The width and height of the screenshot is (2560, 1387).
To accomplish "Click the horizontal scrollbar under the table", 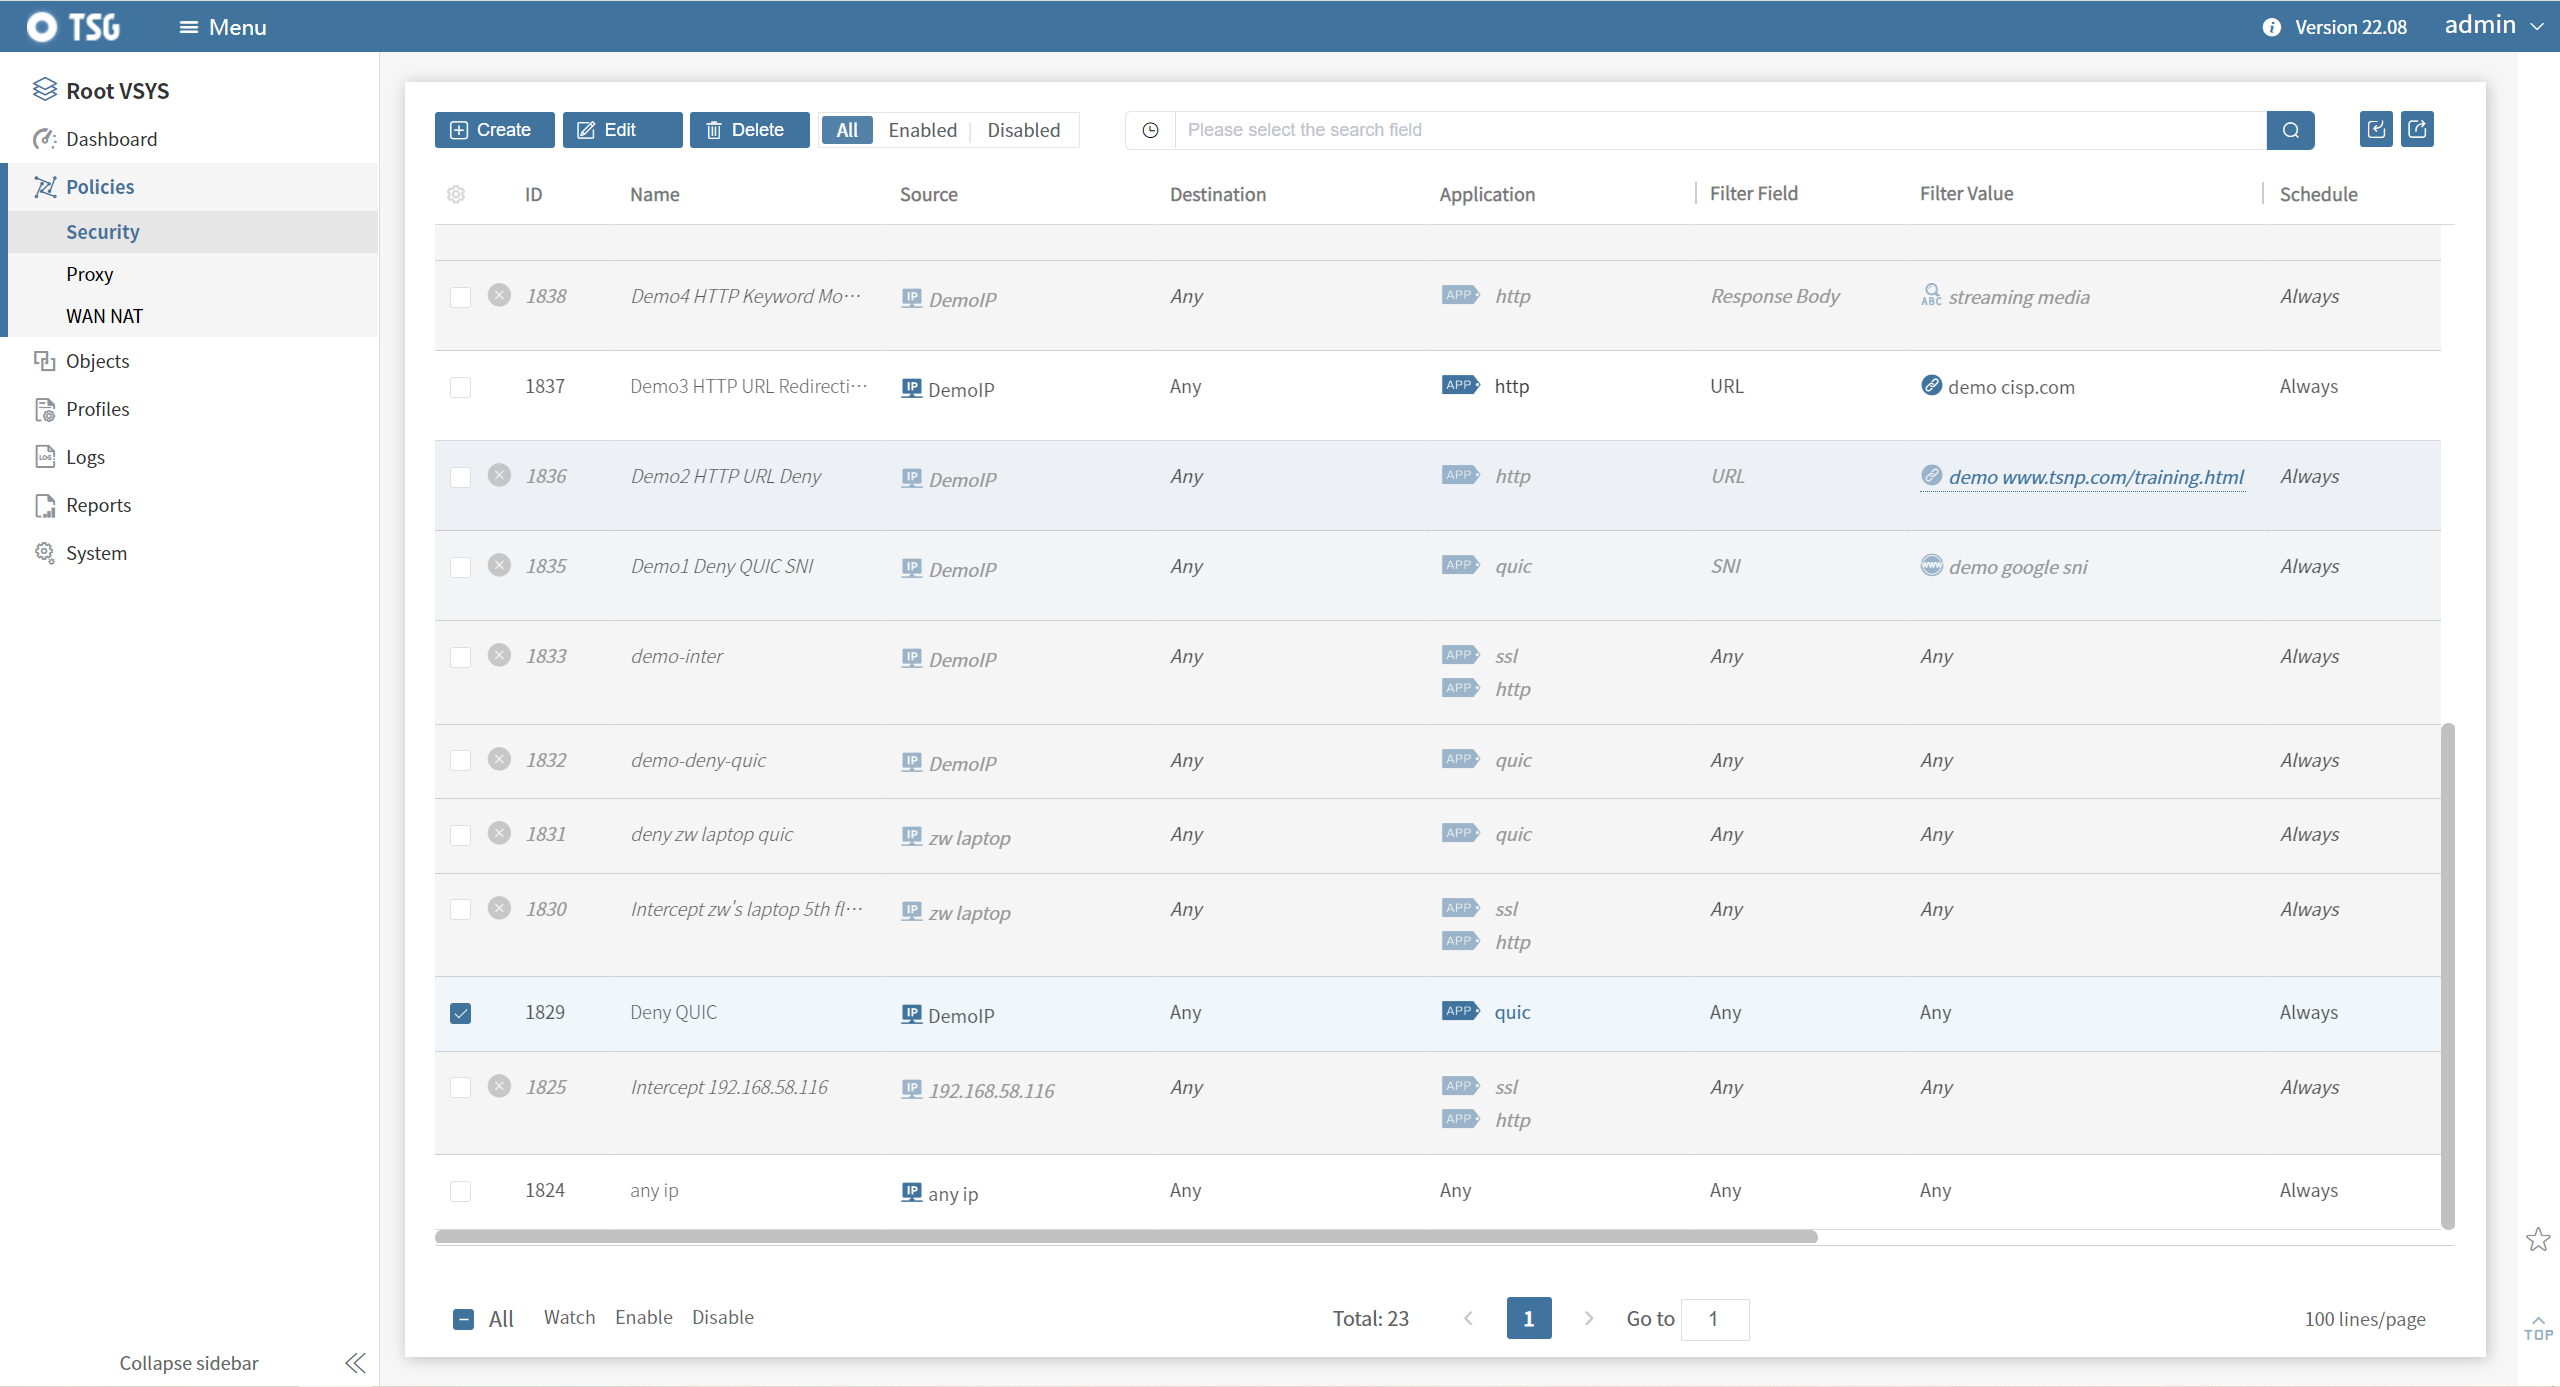I will (1125, 1237).
